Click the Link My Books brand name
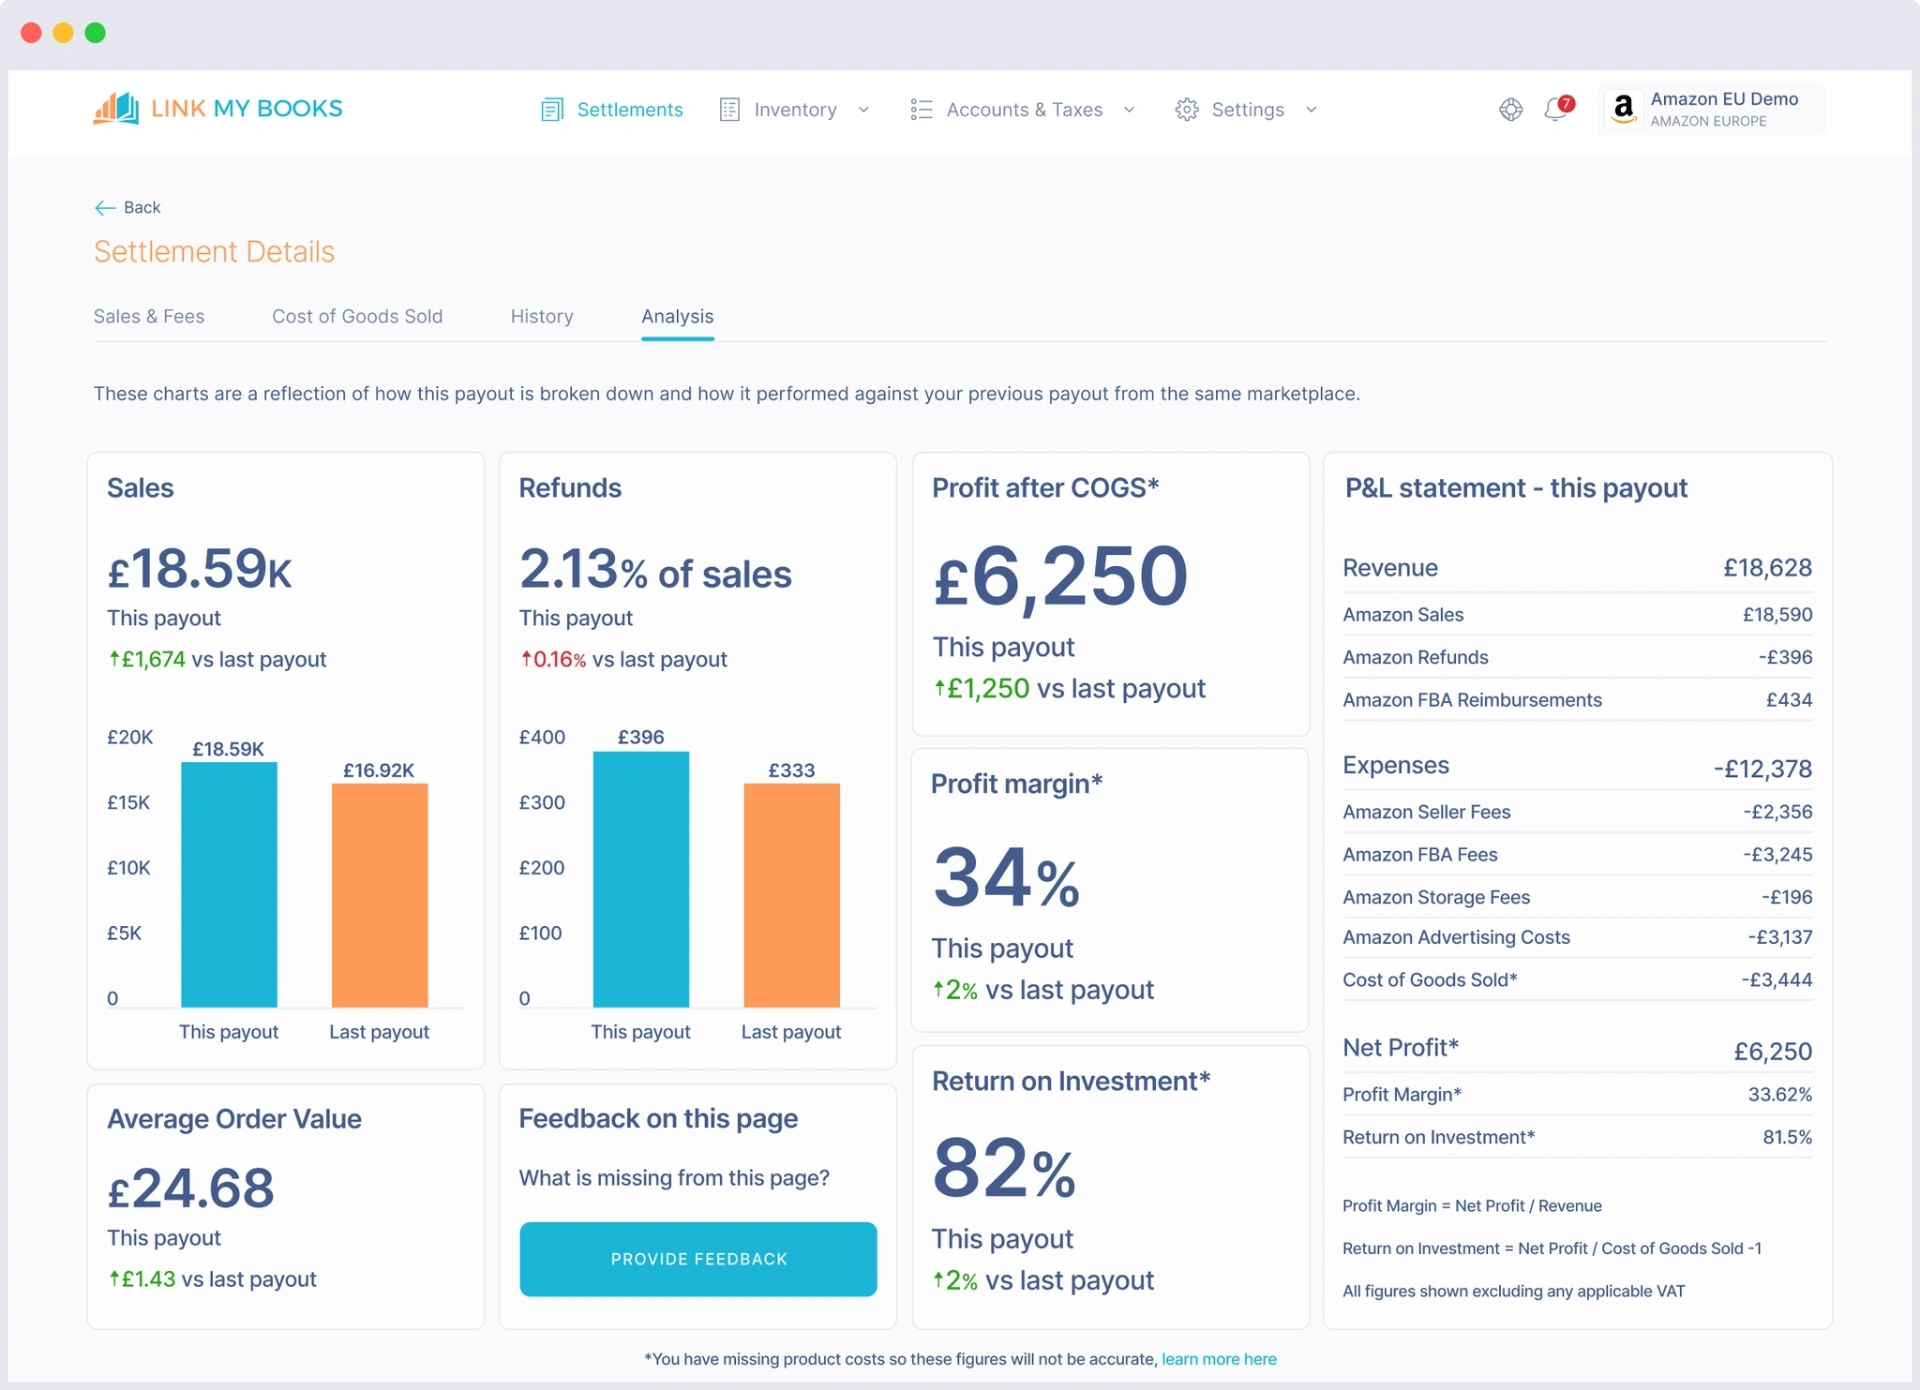1920x1390 pixels. click(x=246, y=108)
